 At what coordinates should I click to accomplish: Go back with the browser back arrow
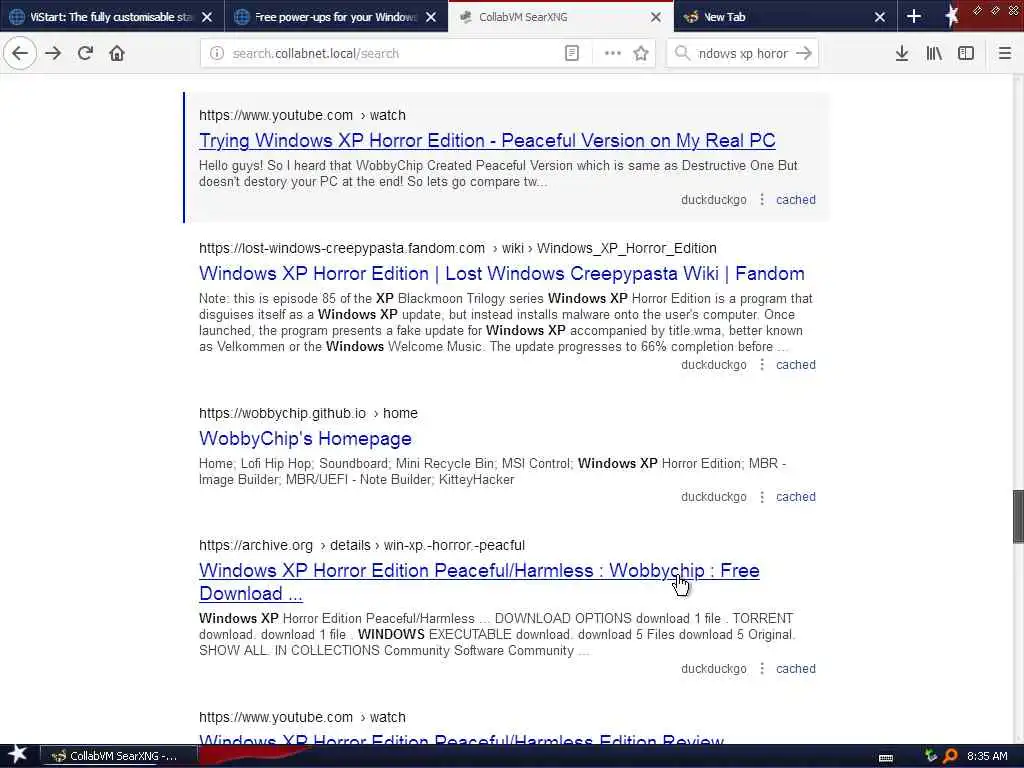click(20, 54)
